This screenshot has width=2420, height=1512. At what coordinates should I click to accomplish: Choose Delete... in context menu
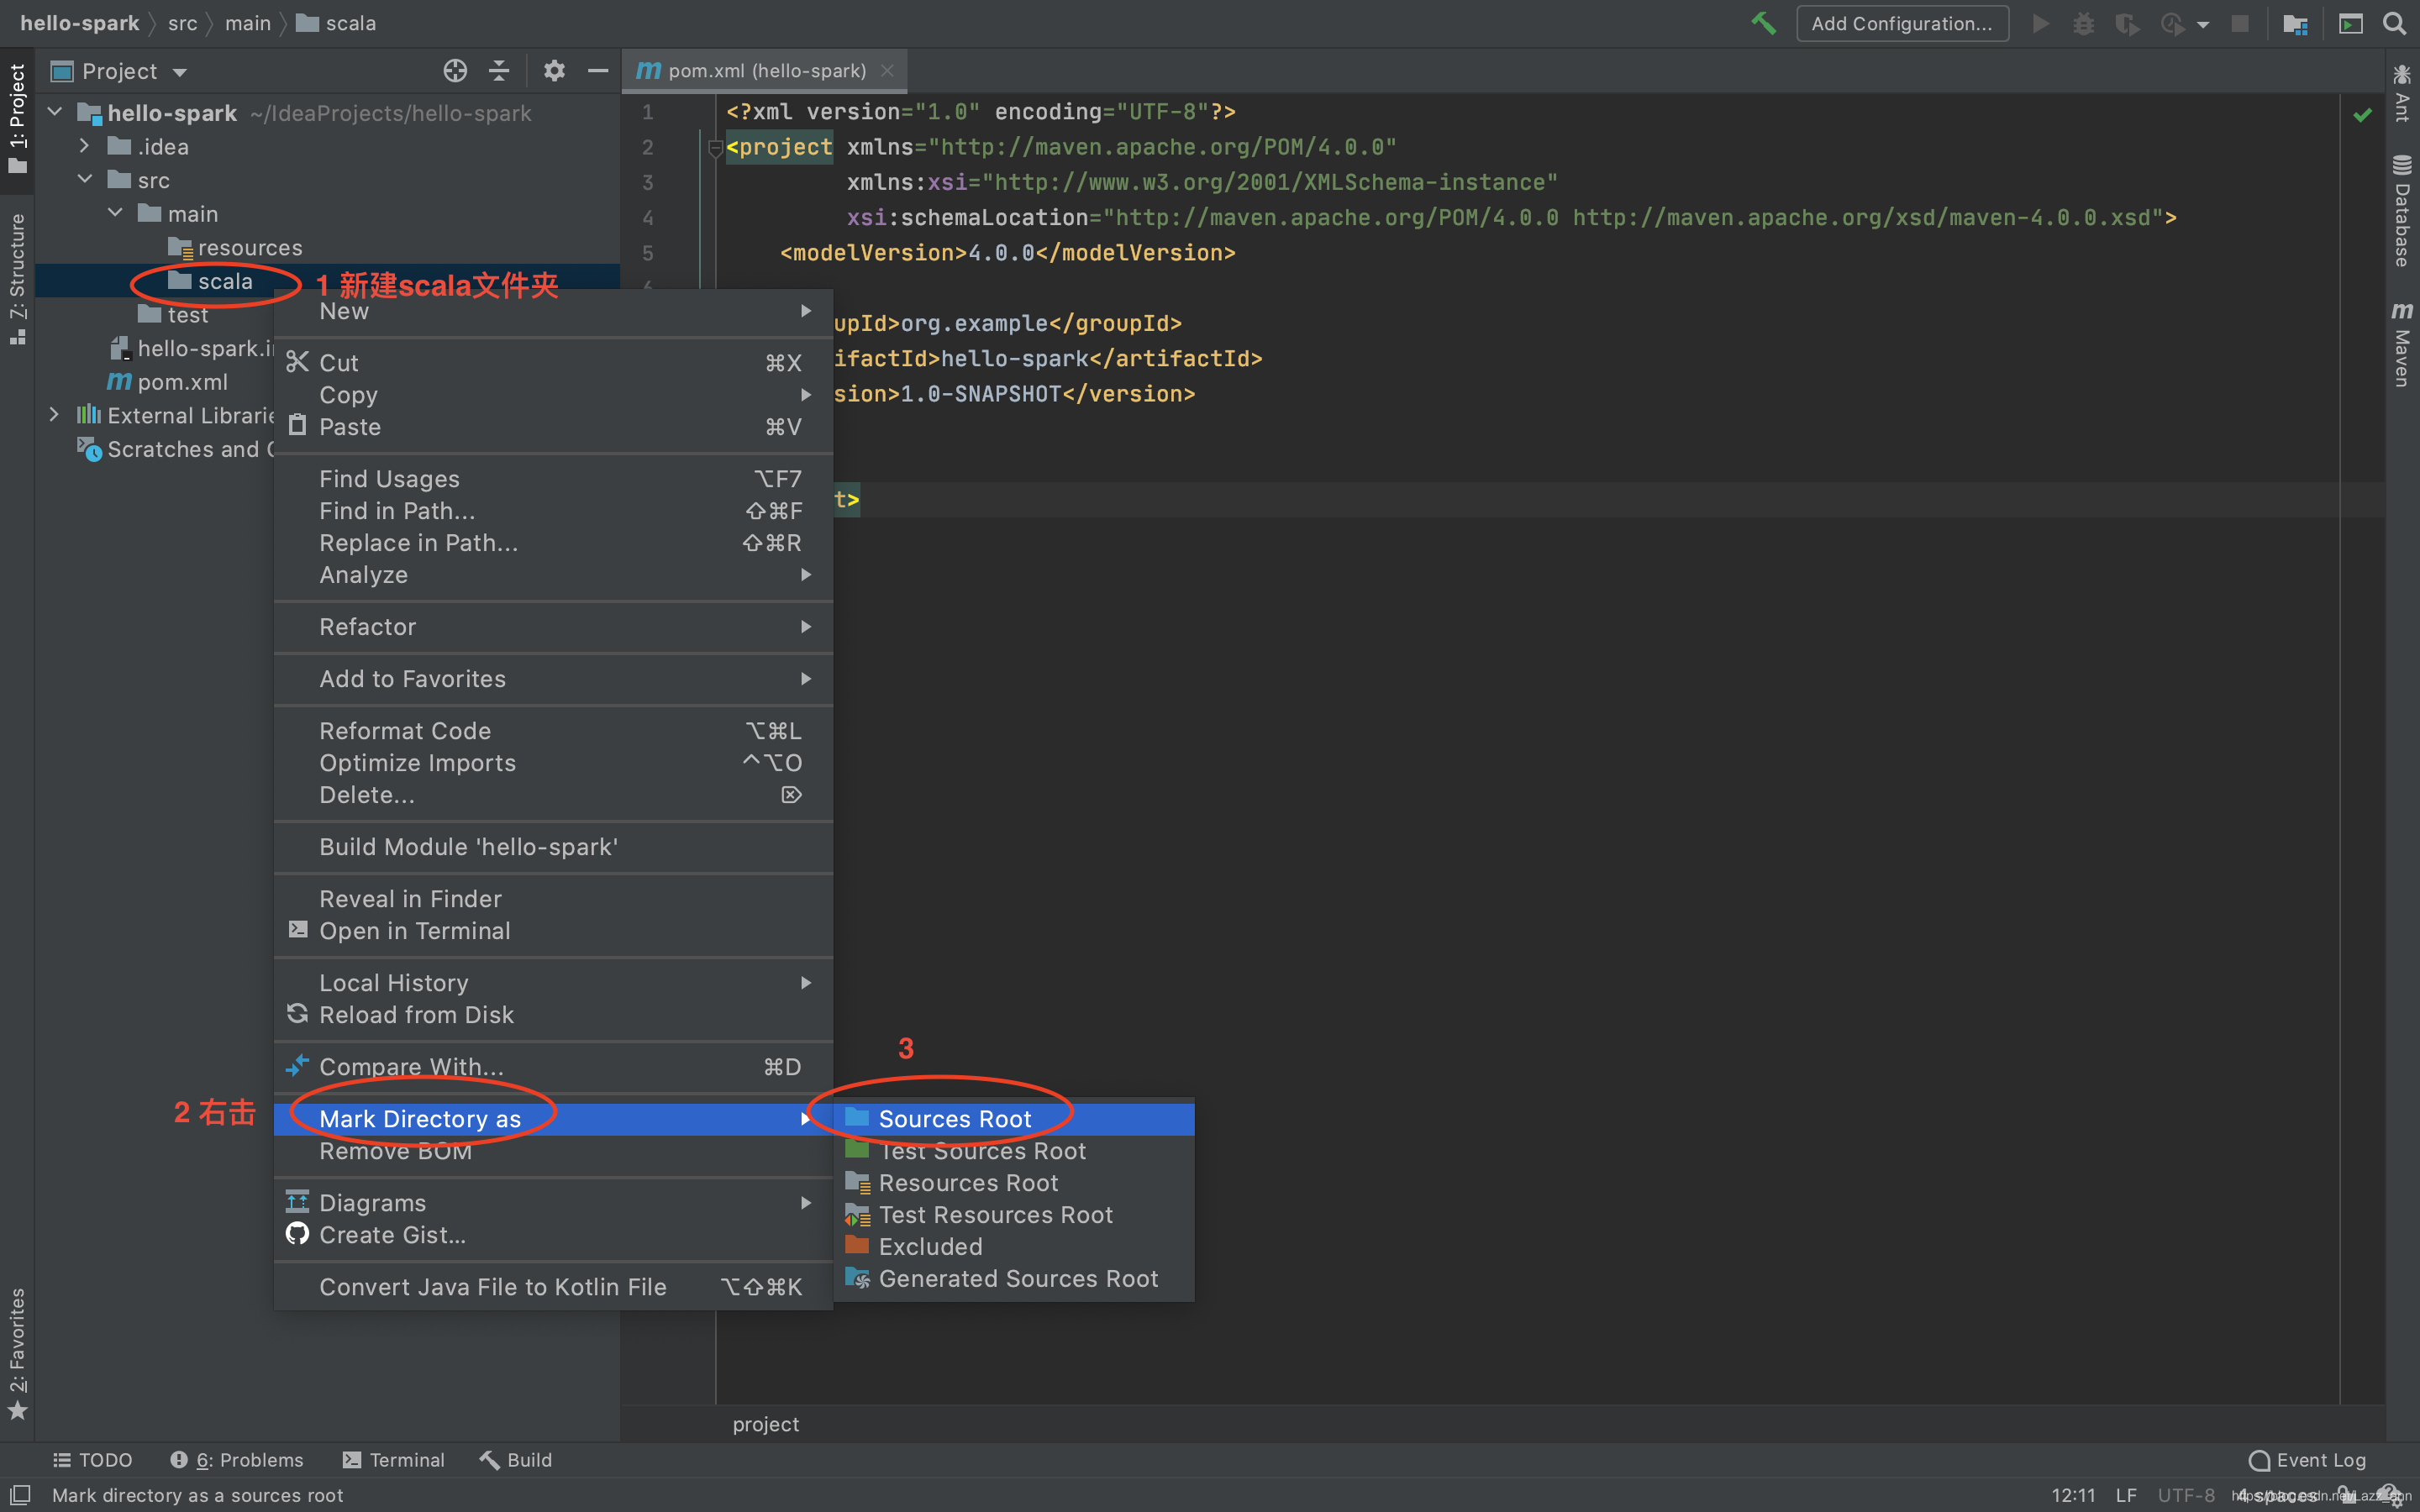tap(553, 794)
